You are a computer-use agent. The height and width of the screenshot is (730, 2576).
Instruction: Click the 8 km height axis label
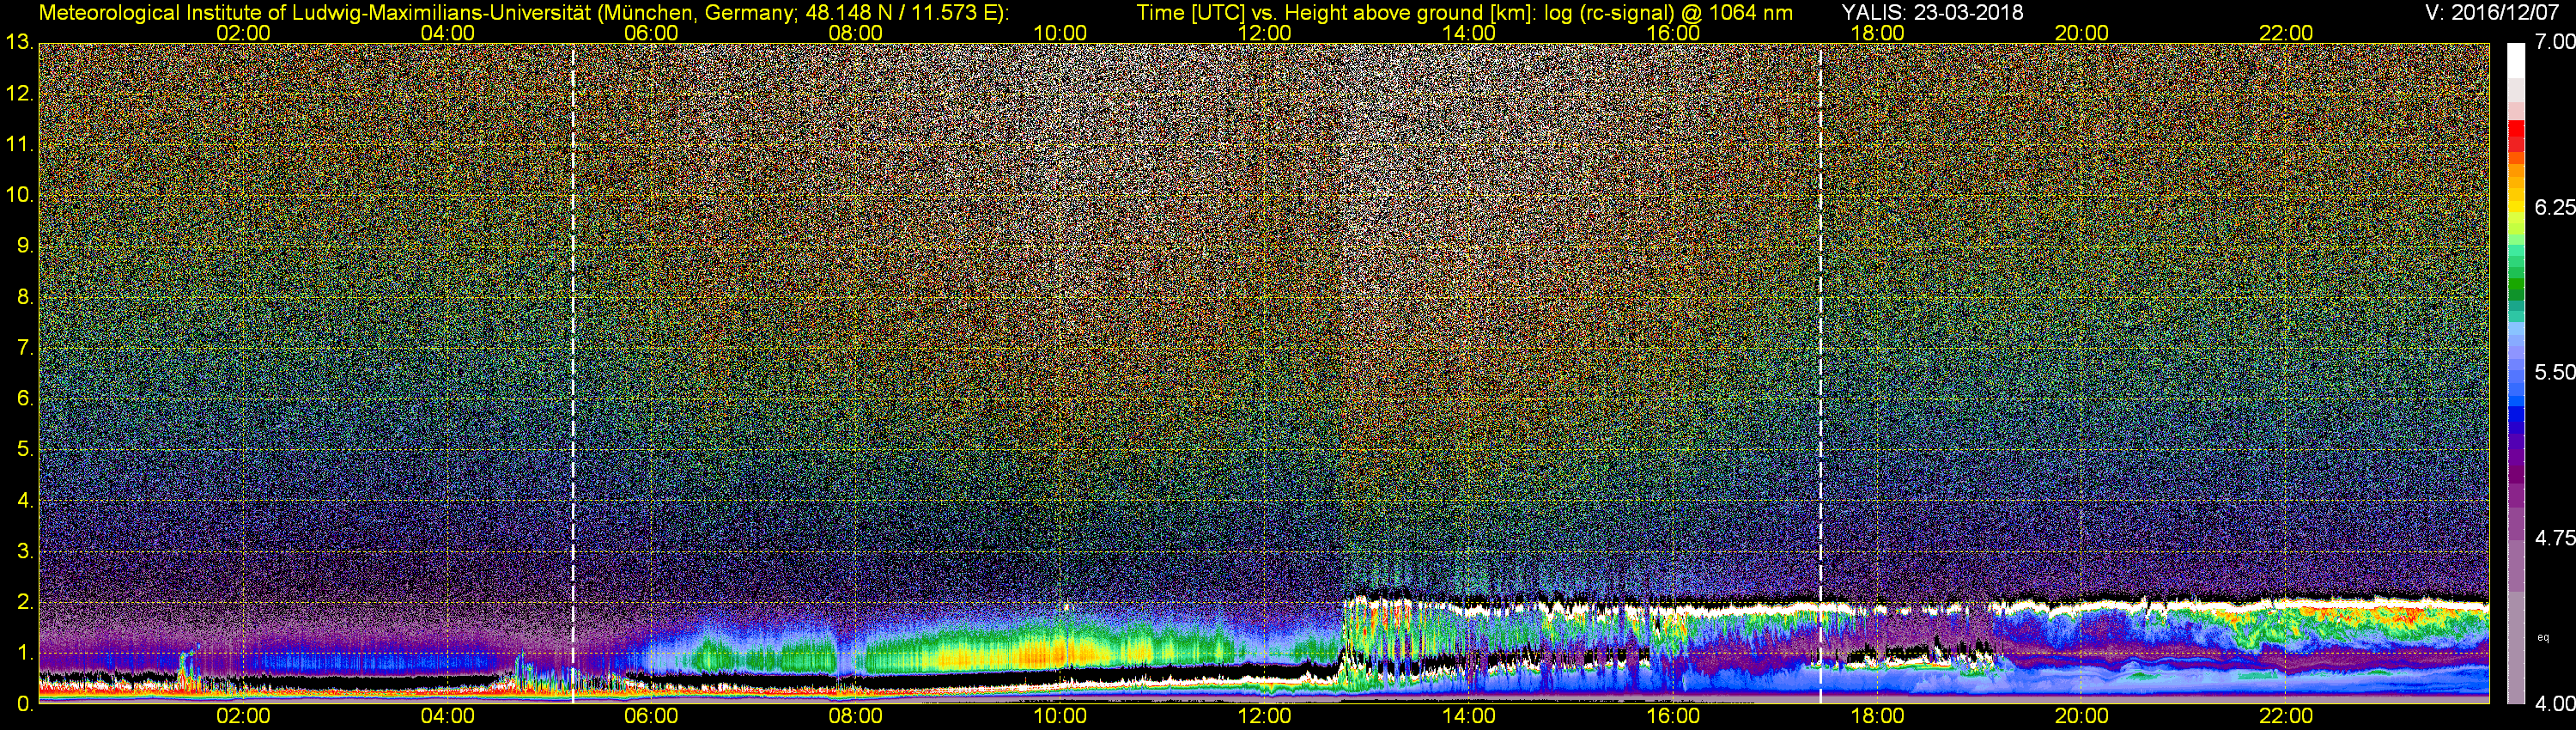click(x=25, y=297)
